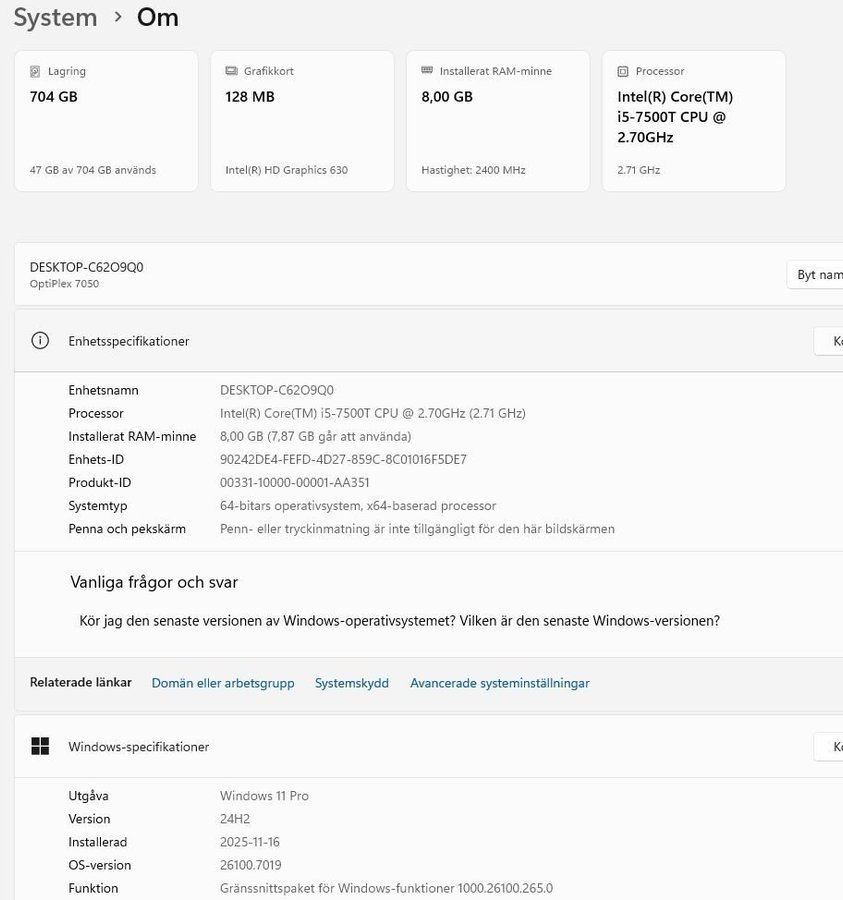Screen dimensions: 843x900
Task: Click the Windows logo next to Windows-specifikationer
Action: point(40,746)
